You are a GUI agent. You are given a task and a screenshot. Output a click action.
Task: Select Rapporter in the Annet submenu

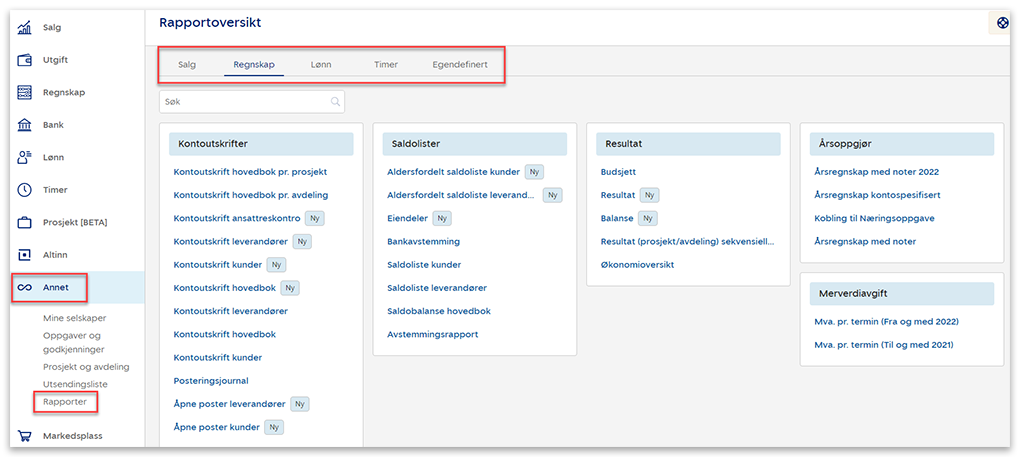(65, 402)
